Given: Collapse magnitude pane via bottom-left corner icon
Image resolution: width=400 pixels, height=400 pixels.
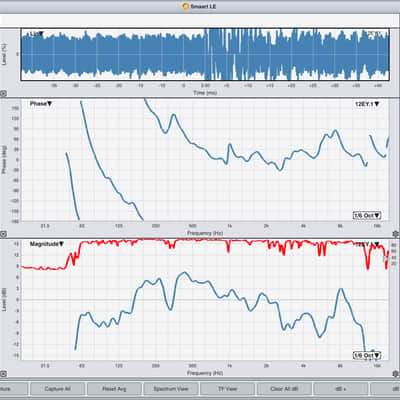Looking at the screenshot, I should pyautogui.click(x=3, y=374).
